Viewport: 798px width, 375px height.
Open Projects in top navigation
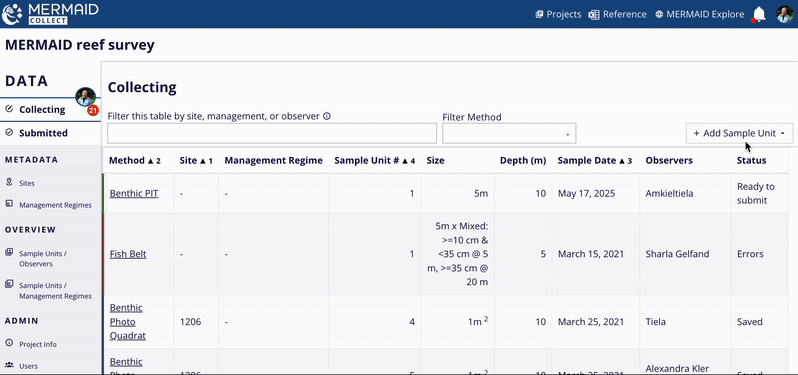pyautogui.click(x=558, y=14)
